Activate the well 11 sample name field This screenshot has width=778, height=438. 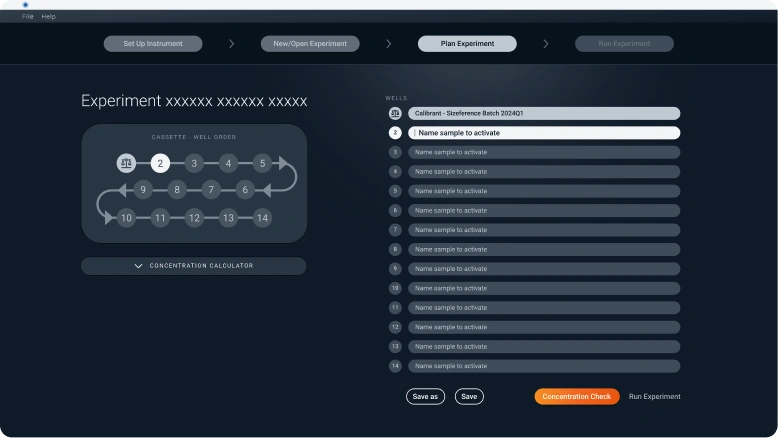[544, 308]
